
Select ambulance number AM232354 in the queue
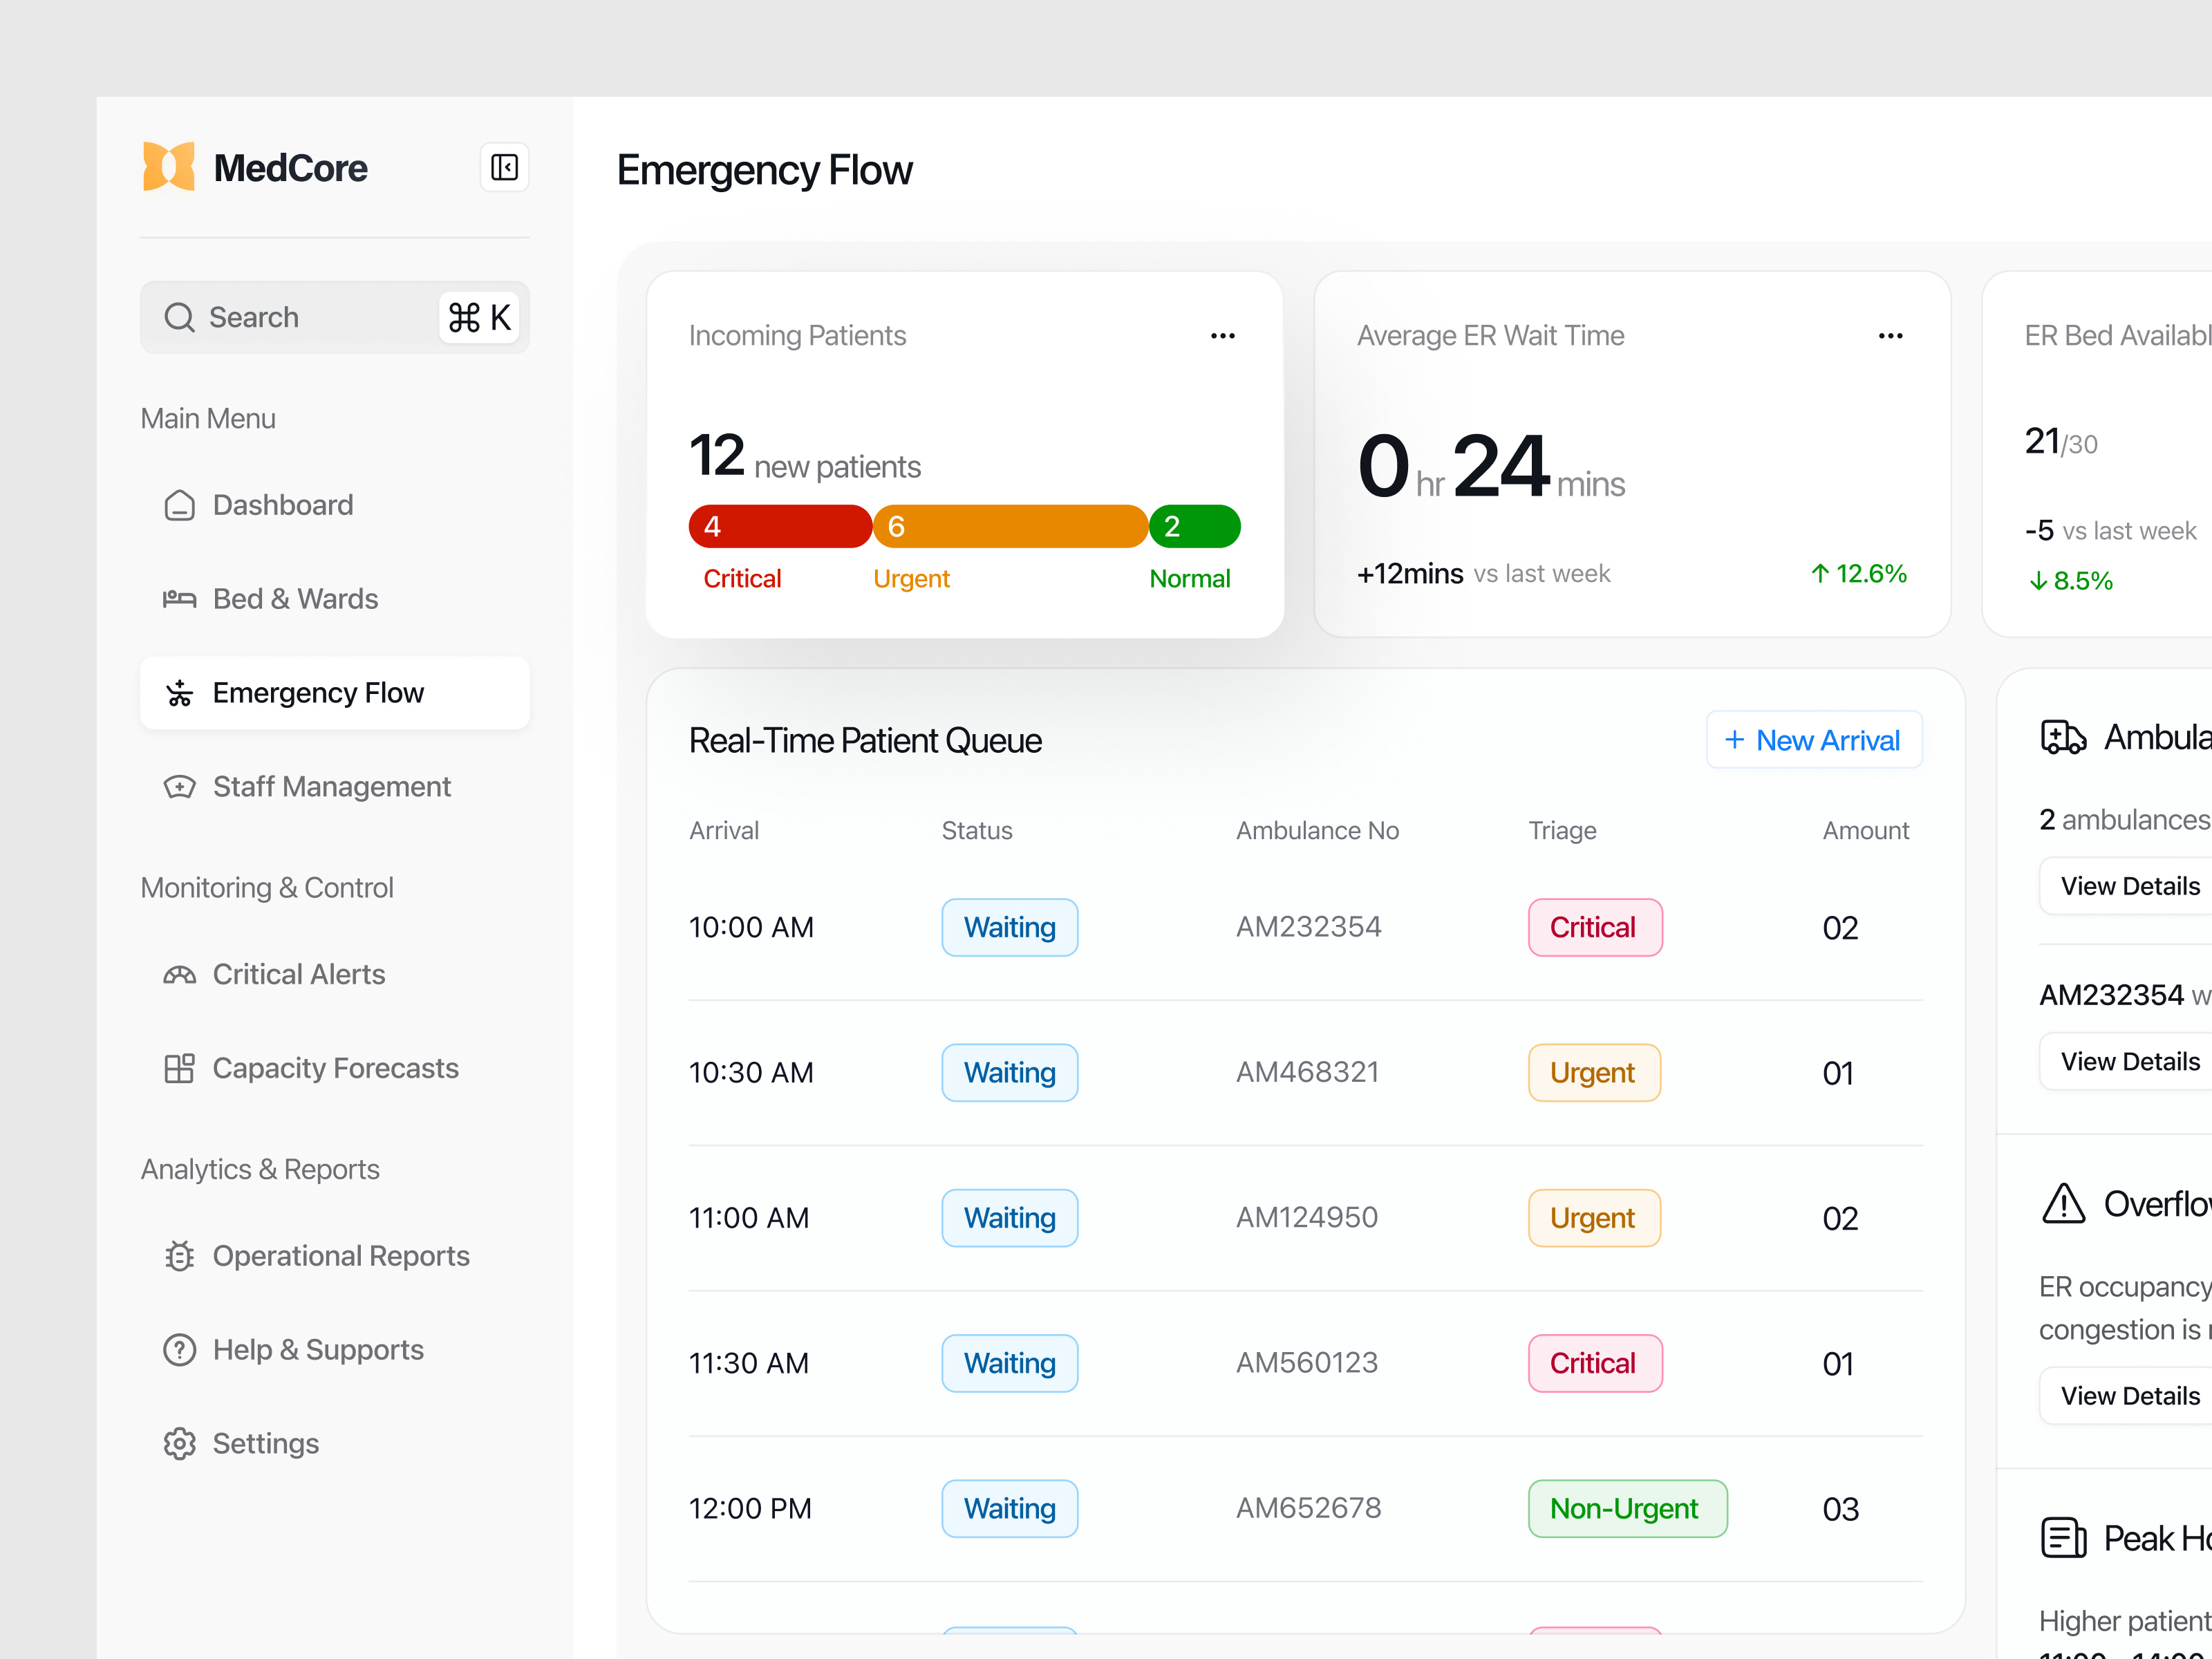[1308, 927]
